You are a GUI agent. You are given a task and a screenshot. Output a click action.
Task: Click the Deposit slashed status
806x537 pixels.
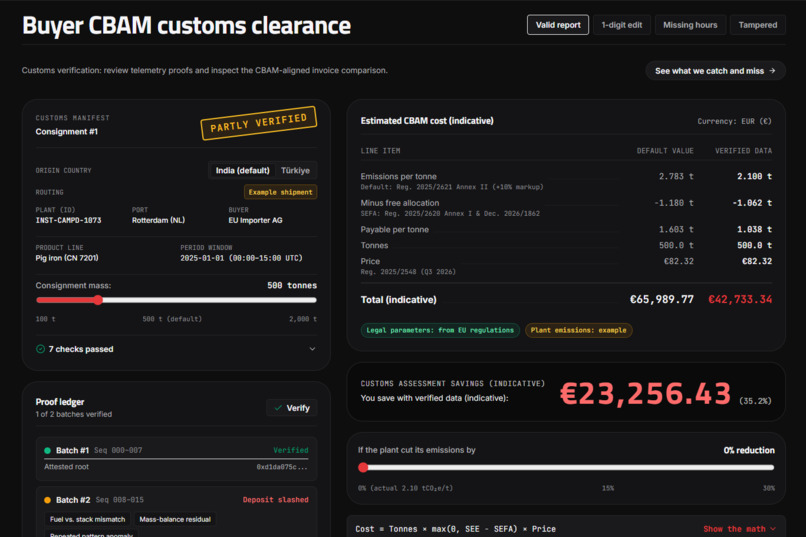(276, 499)
